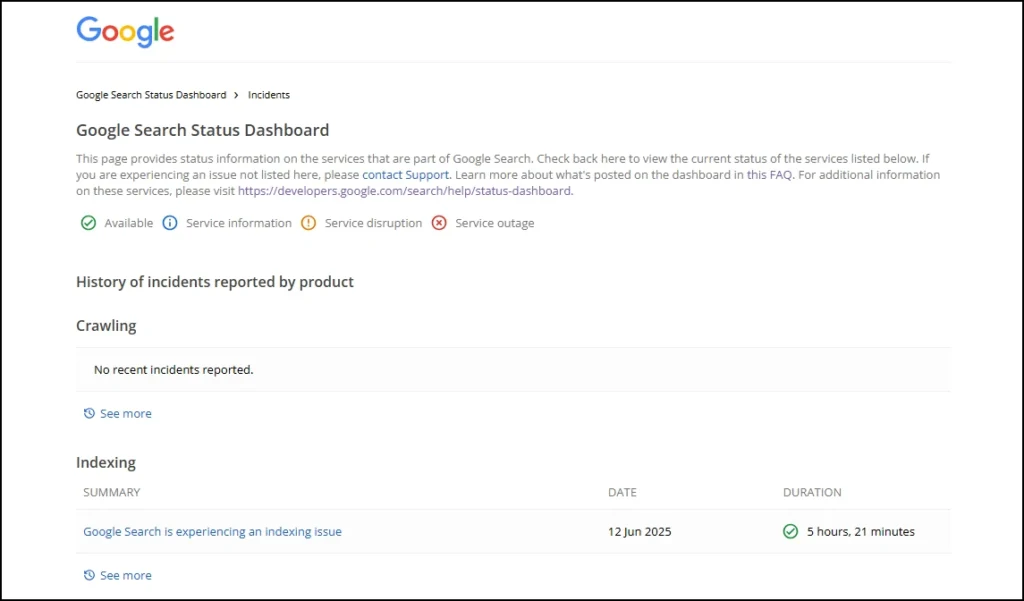Viewport: 1024px width, 601px height.
Task: Select the Incidents breadcrumb item
Action: coord(269,95)
